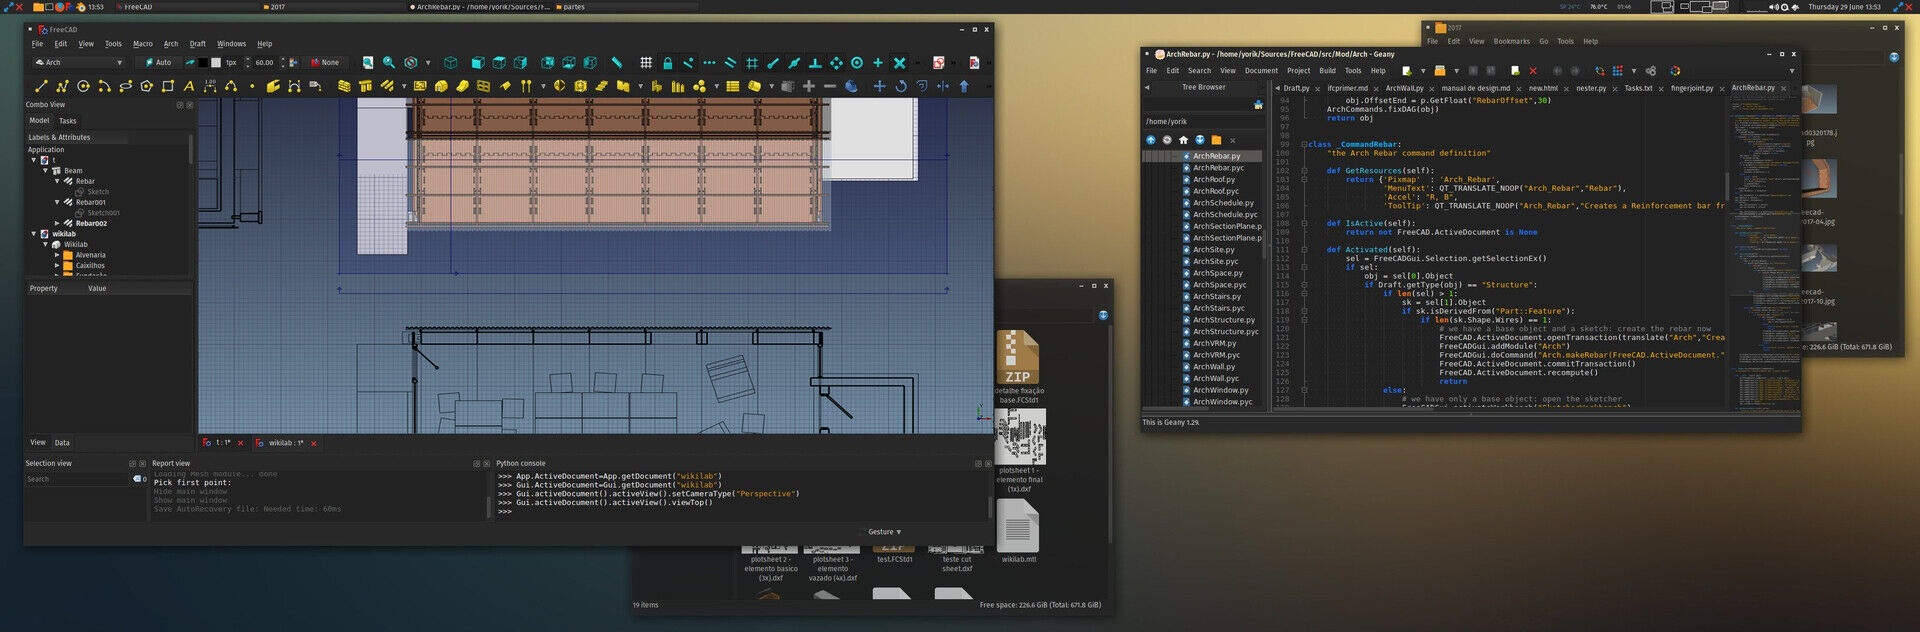Screen dimensions: 1920x632
Task: Toggle snap to endpoint in FreeCAD
Action: tap(773, 62)
